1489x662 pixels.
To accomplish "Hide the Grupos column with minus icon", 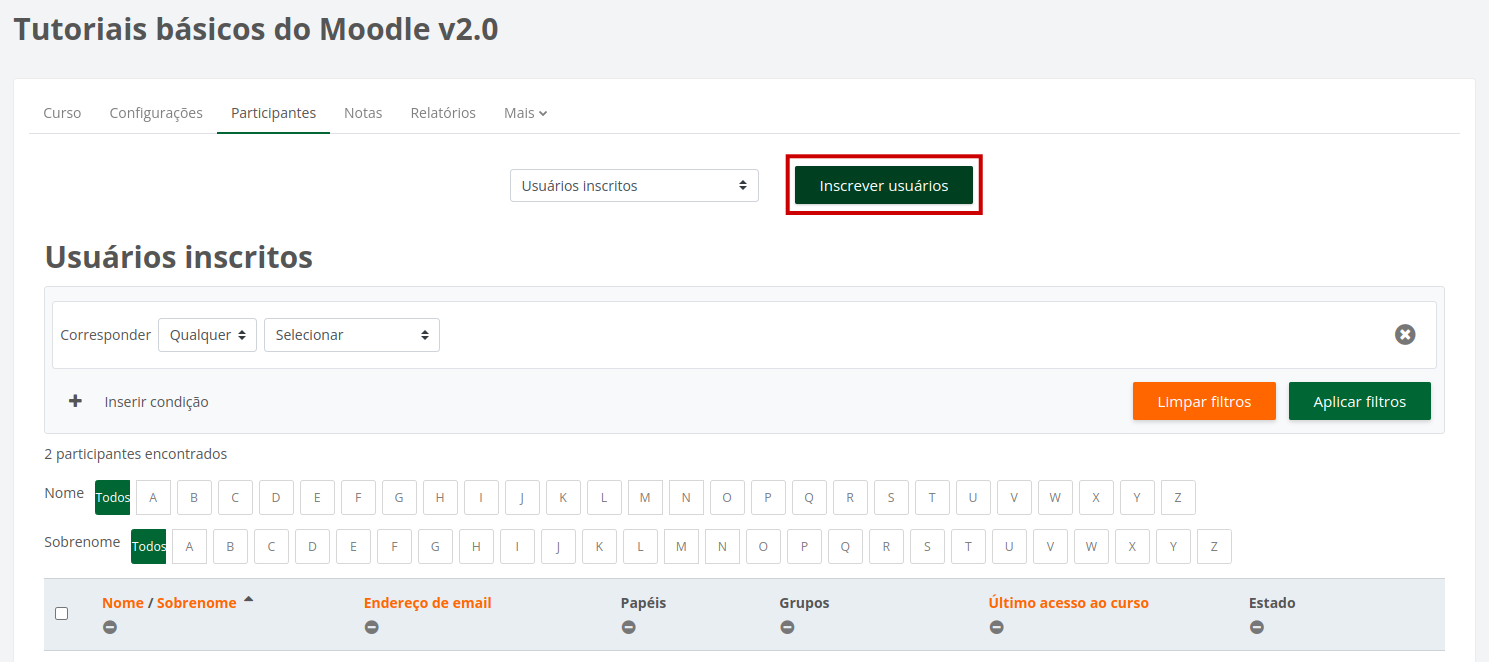I will click(787, 627).
